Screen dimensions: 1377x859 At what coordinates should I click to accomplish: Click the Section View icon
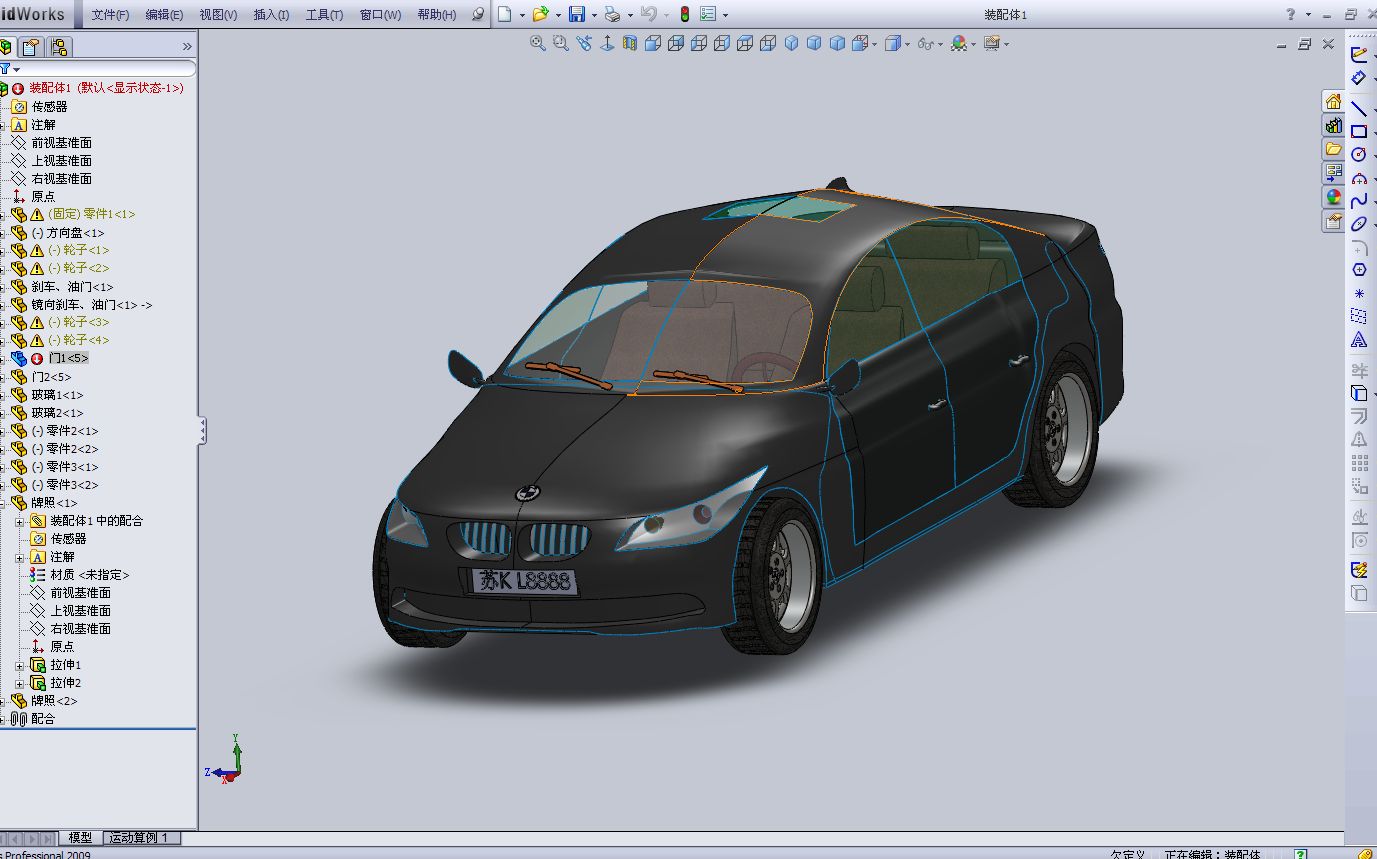[x=630, y=43]
